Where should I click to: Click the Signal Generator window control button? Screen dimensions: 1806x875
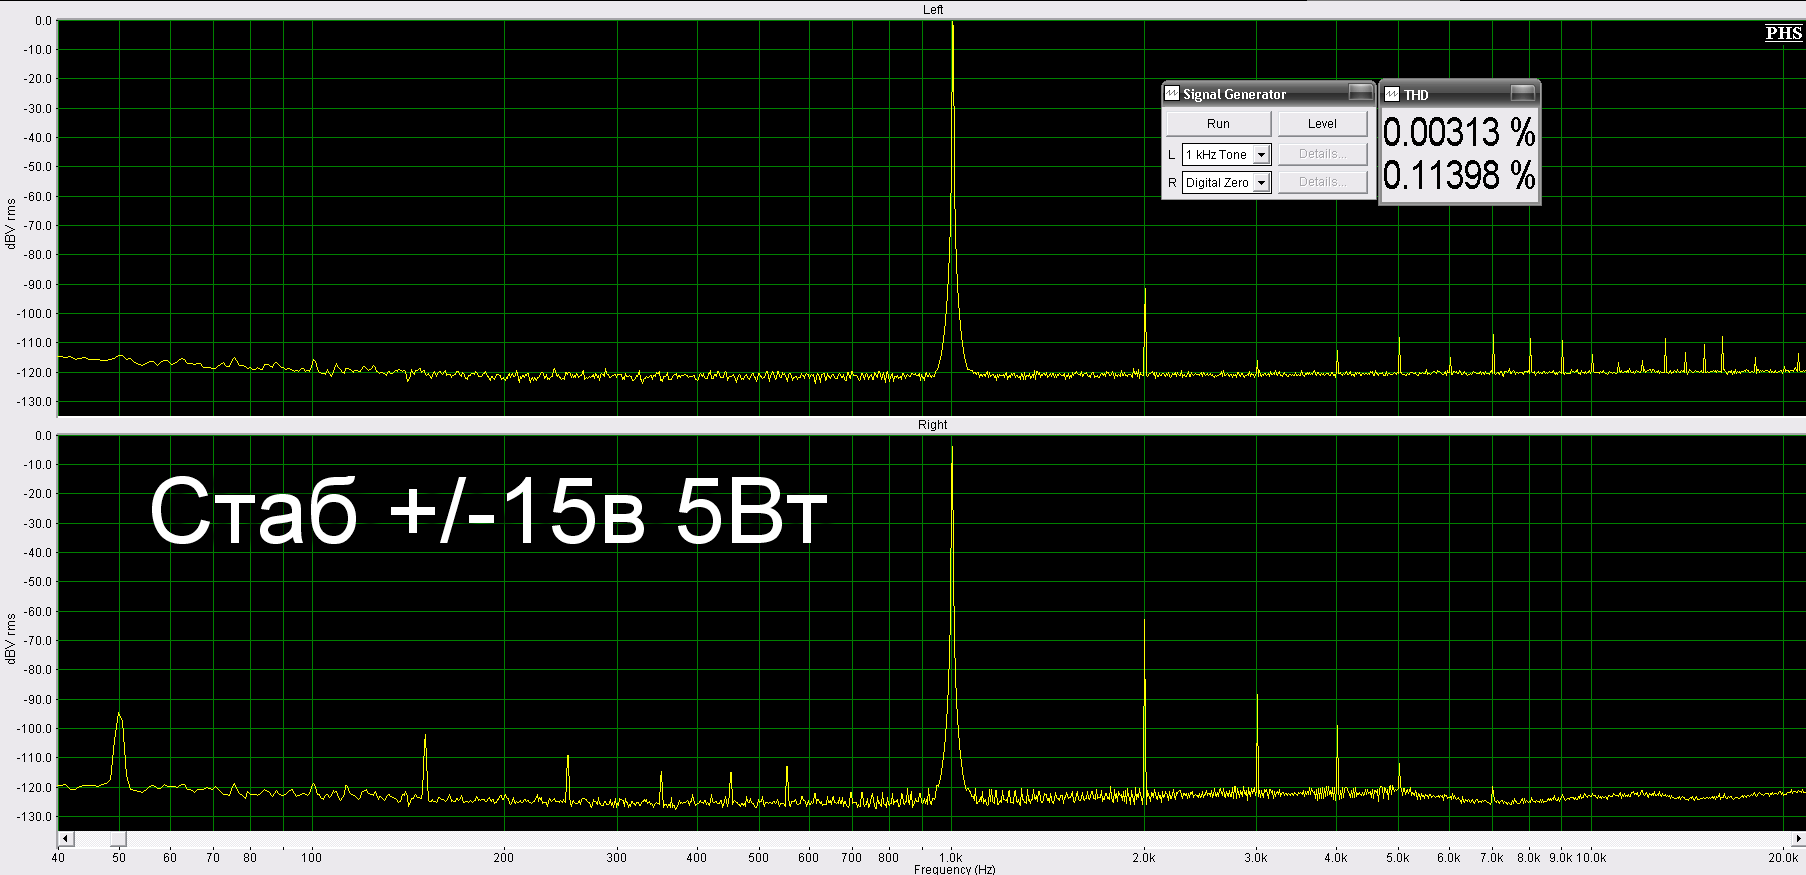pos(1360,93)
